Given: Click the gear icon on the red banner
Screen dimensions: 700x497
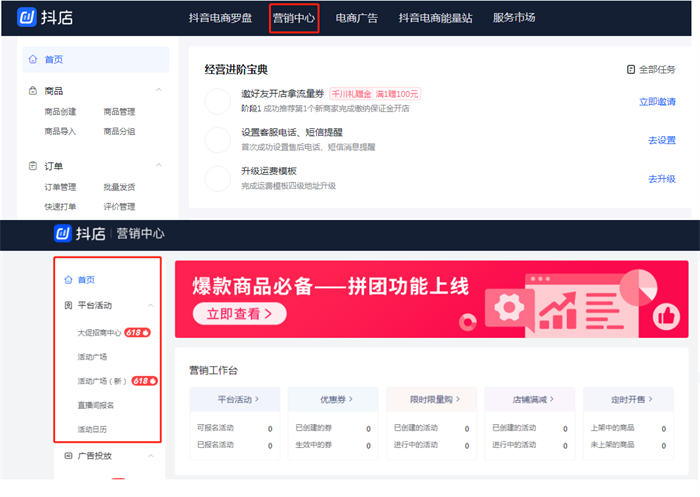Looking at the screenshot, I should pos(509,307).
